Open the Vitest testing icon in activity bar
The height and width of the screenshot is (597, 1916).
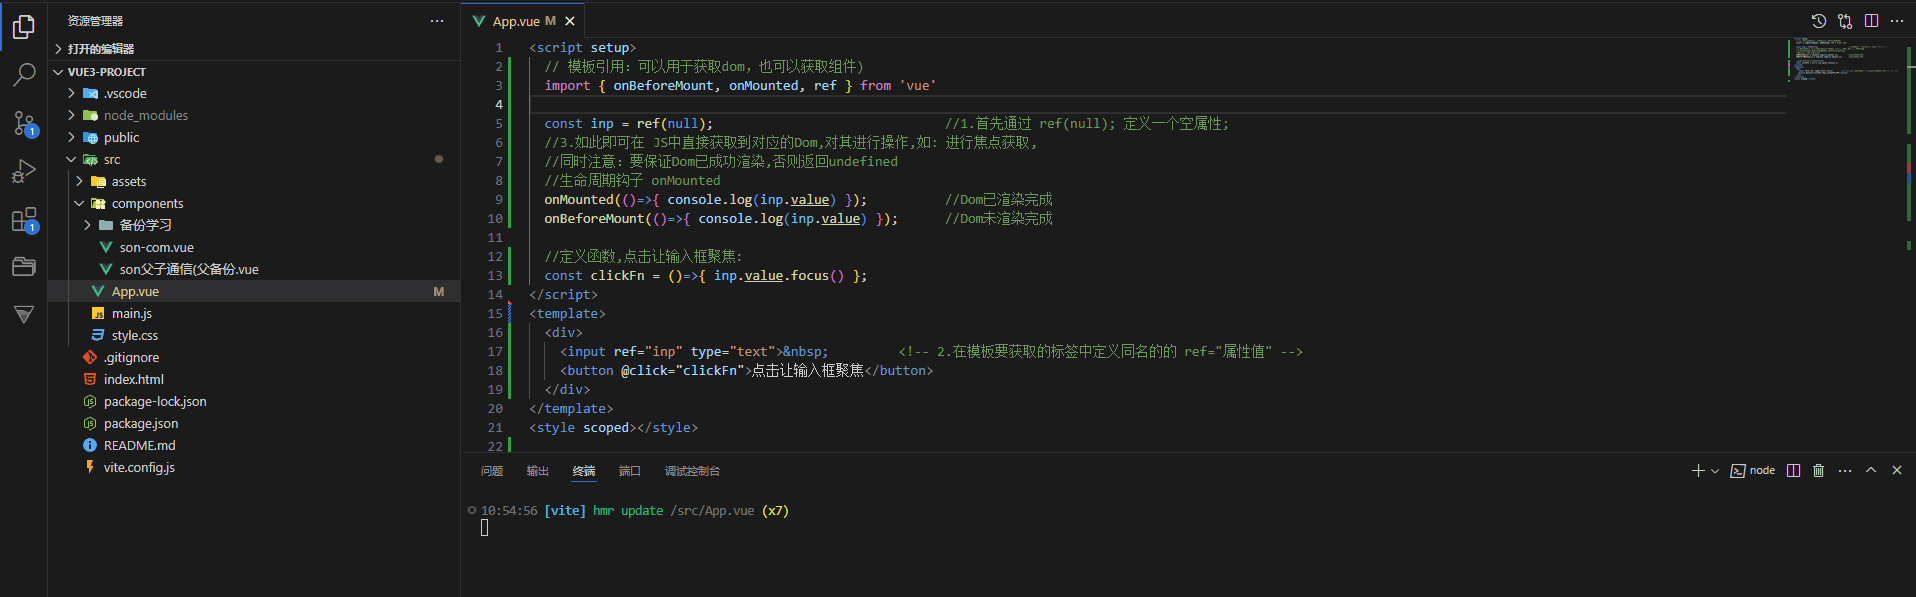[x=24, y=314]
